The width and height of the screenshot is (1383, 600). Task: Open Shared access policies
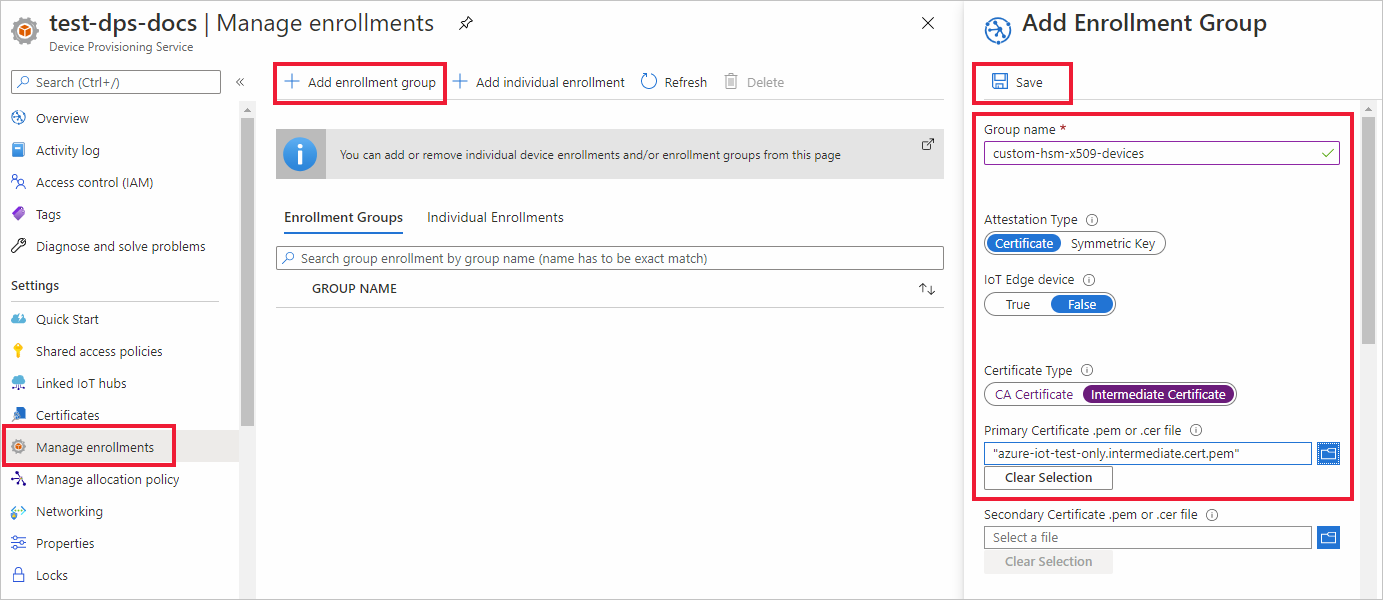pos(99,351)
